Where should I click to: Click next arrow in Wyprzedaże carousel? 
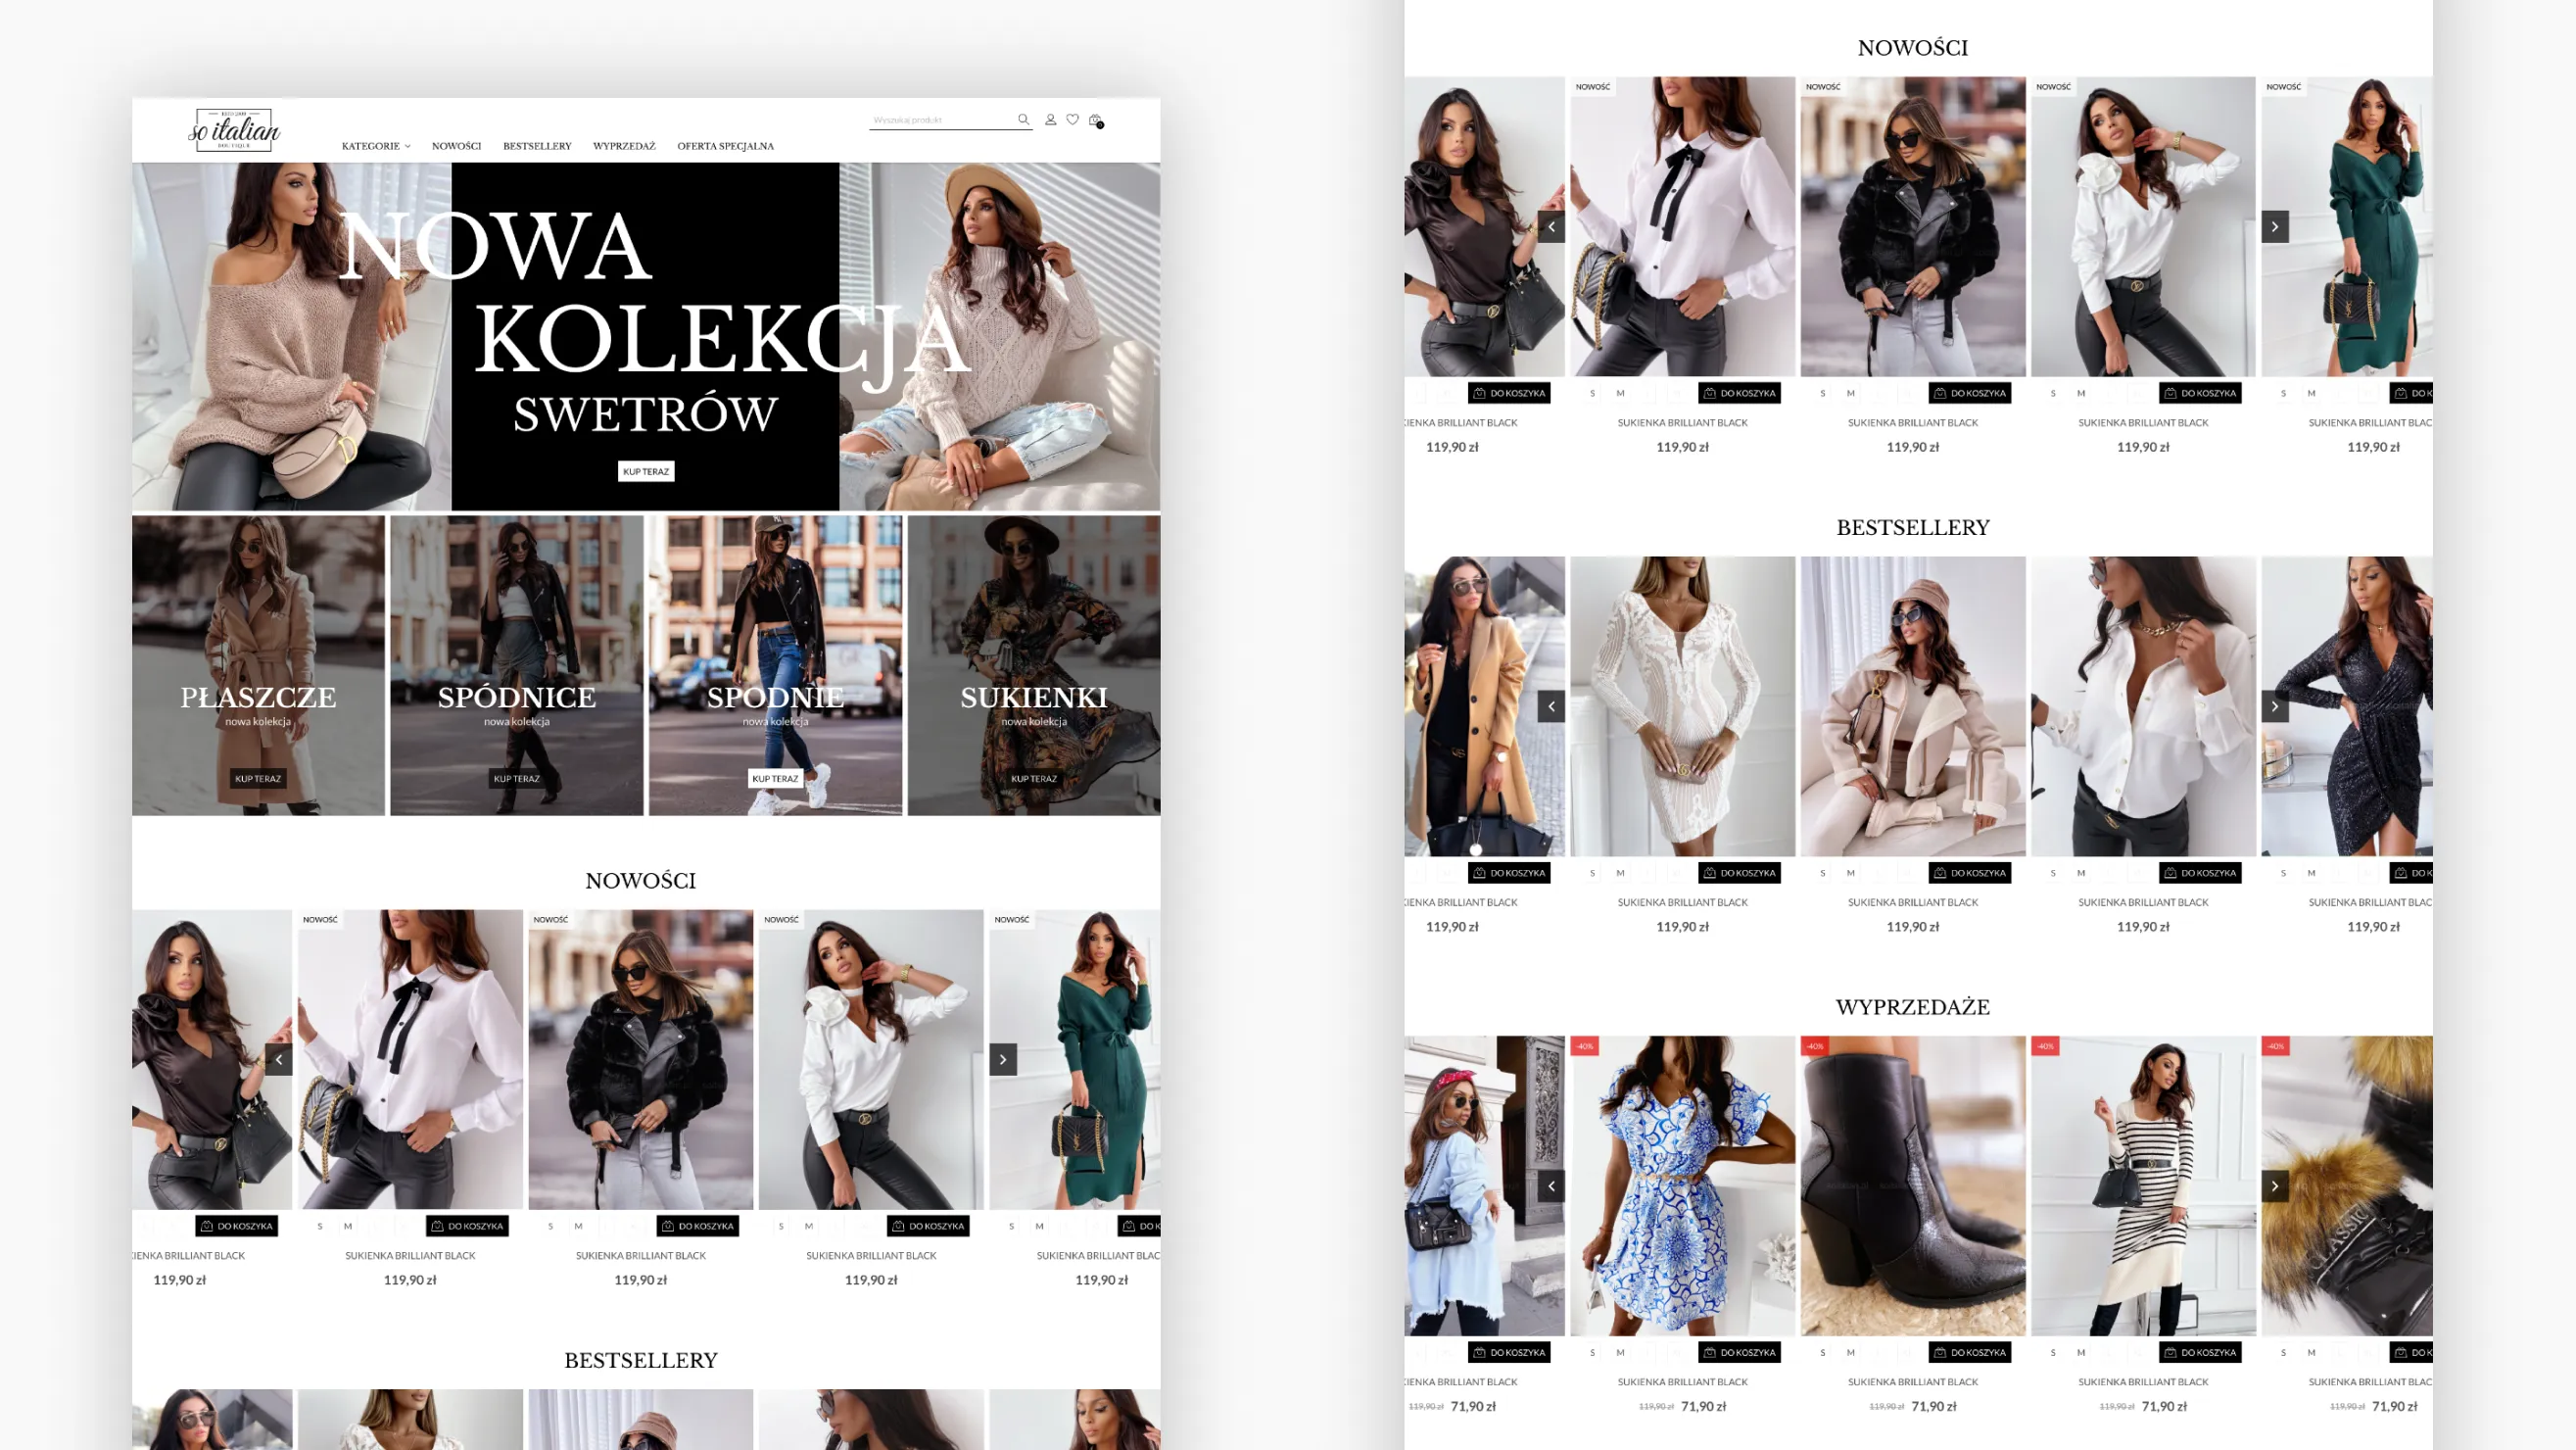click(x=2275, y=1186)
